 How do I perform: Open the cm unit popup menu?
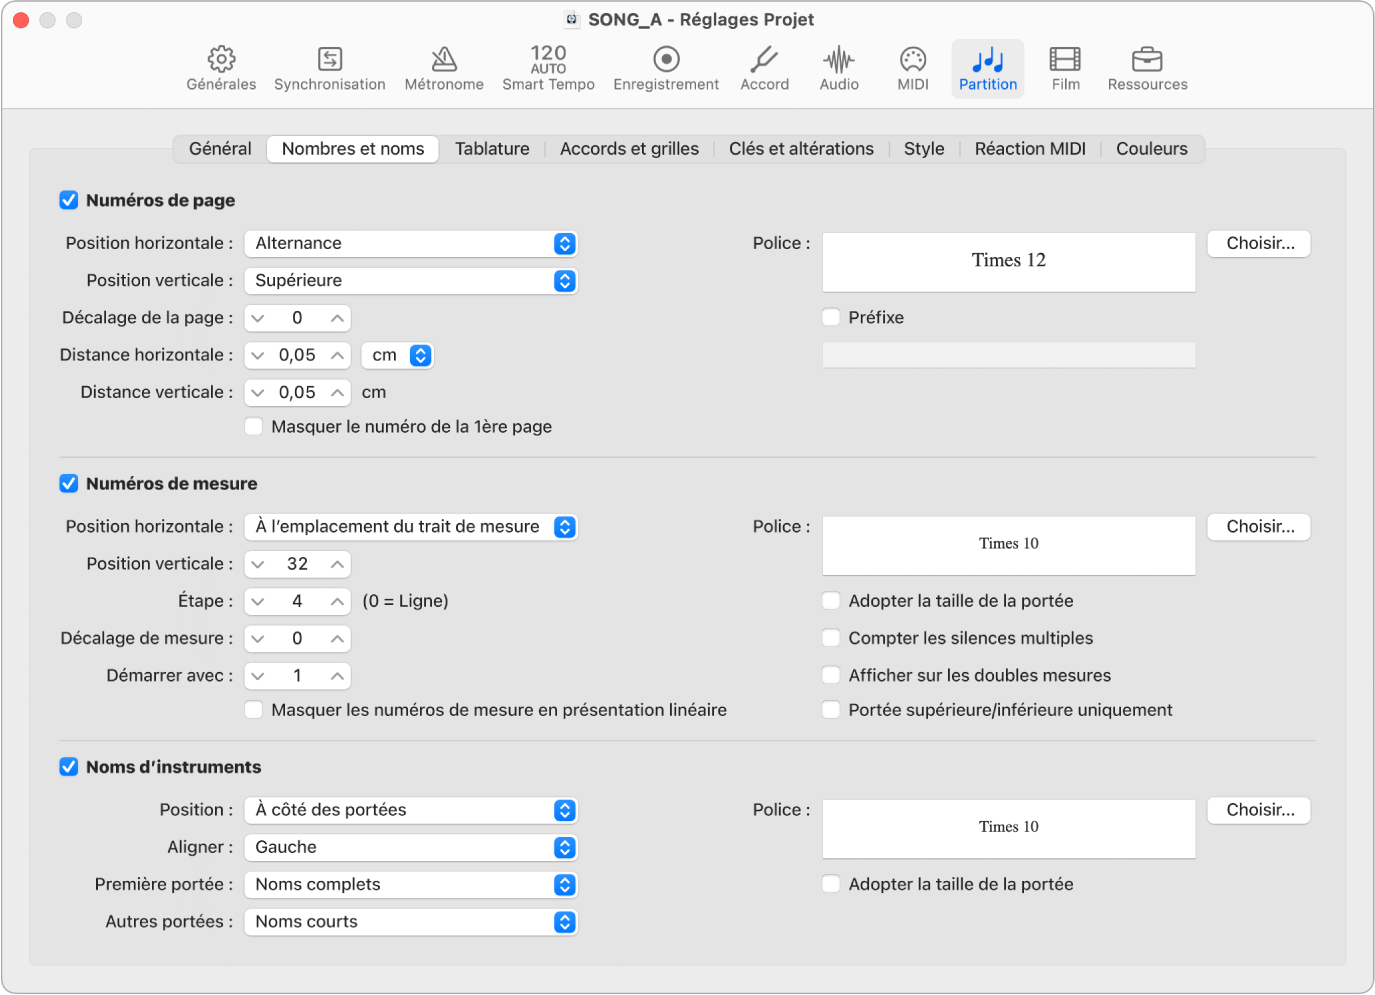pyautogui.click(x=398, y=355)
